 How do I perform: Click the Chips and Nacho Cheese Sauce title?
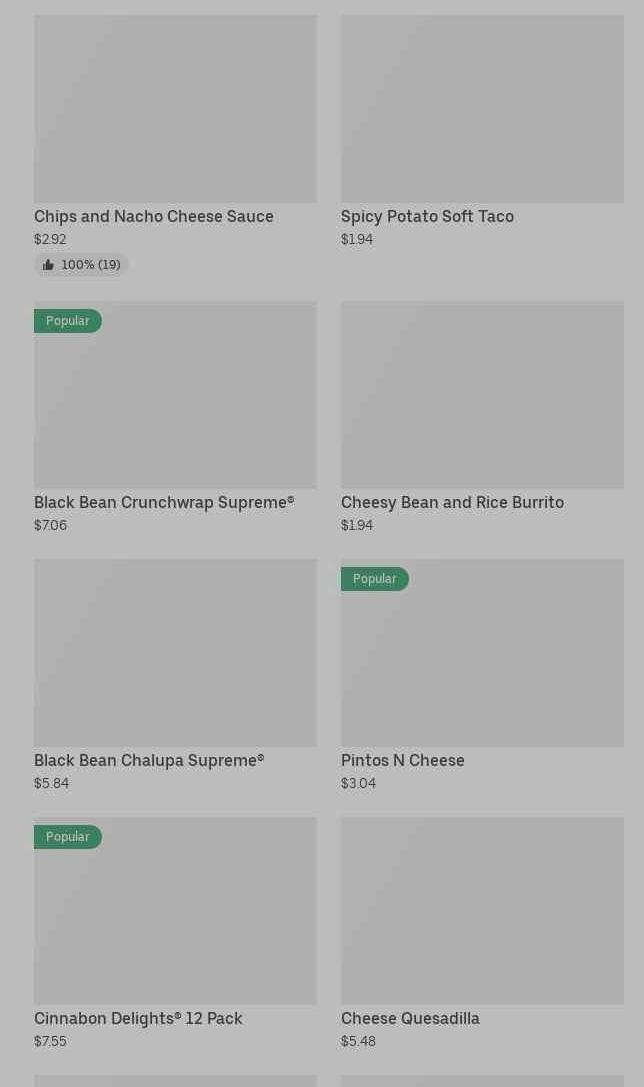tap(154, 216)
